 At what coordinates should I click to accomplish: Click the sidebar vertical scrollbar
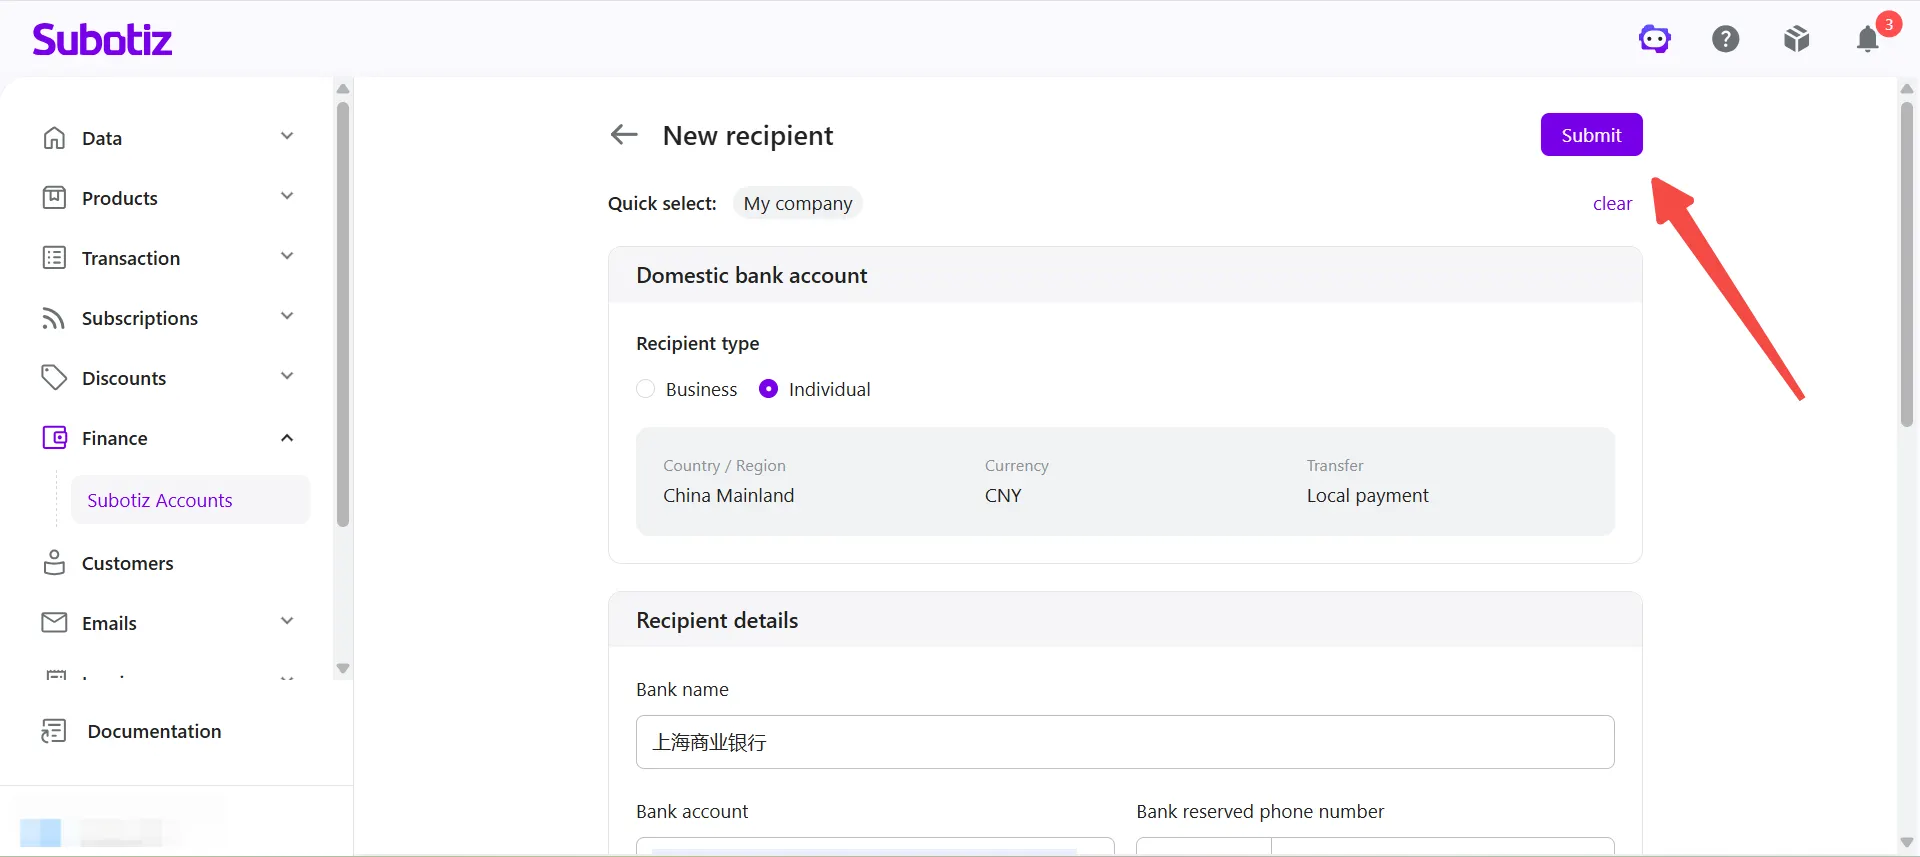tap(343, 315)
